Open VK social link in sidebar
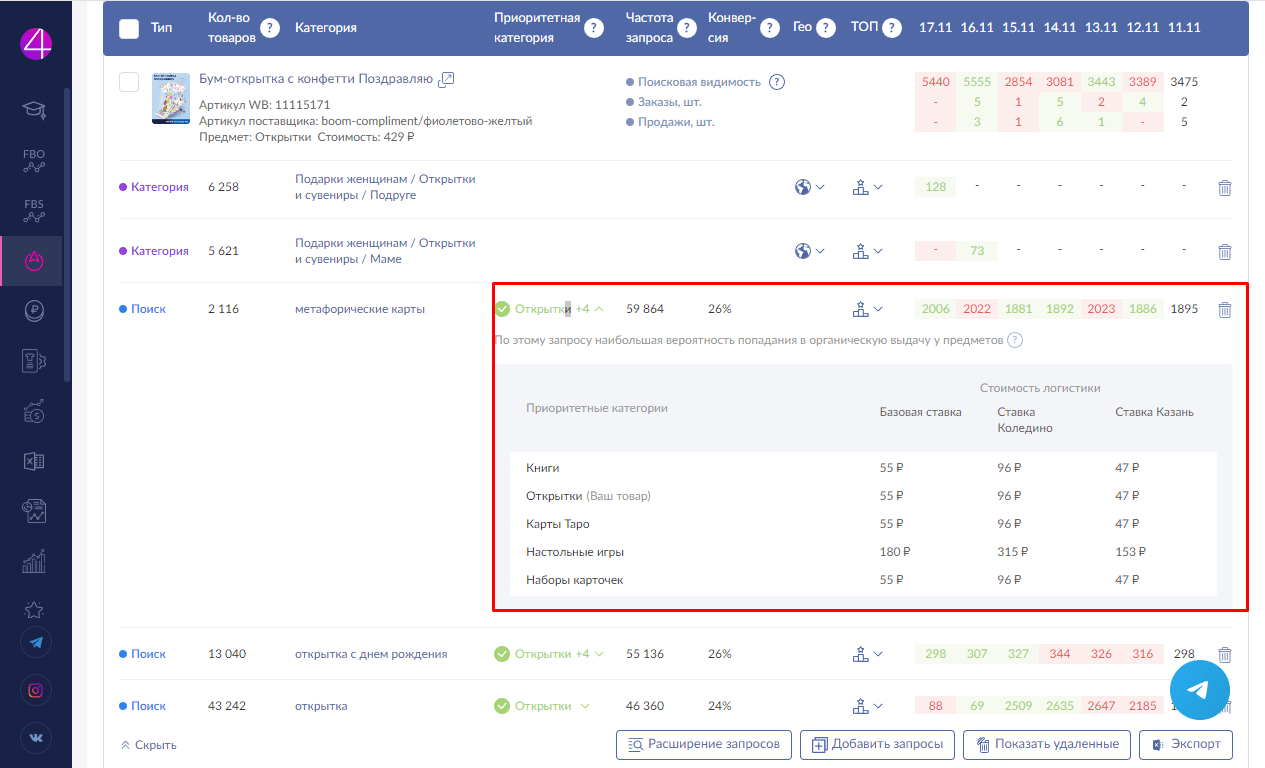The image size is (1265, 768). [x=35, y=738]
